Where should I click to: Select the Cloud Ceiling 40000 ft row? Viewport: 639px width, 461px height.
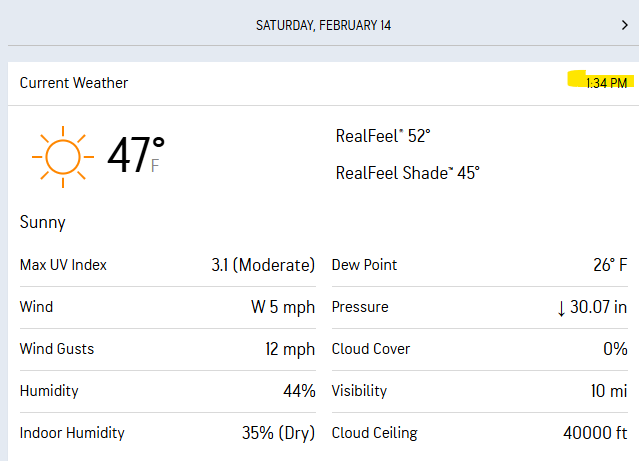click(479, 433)
